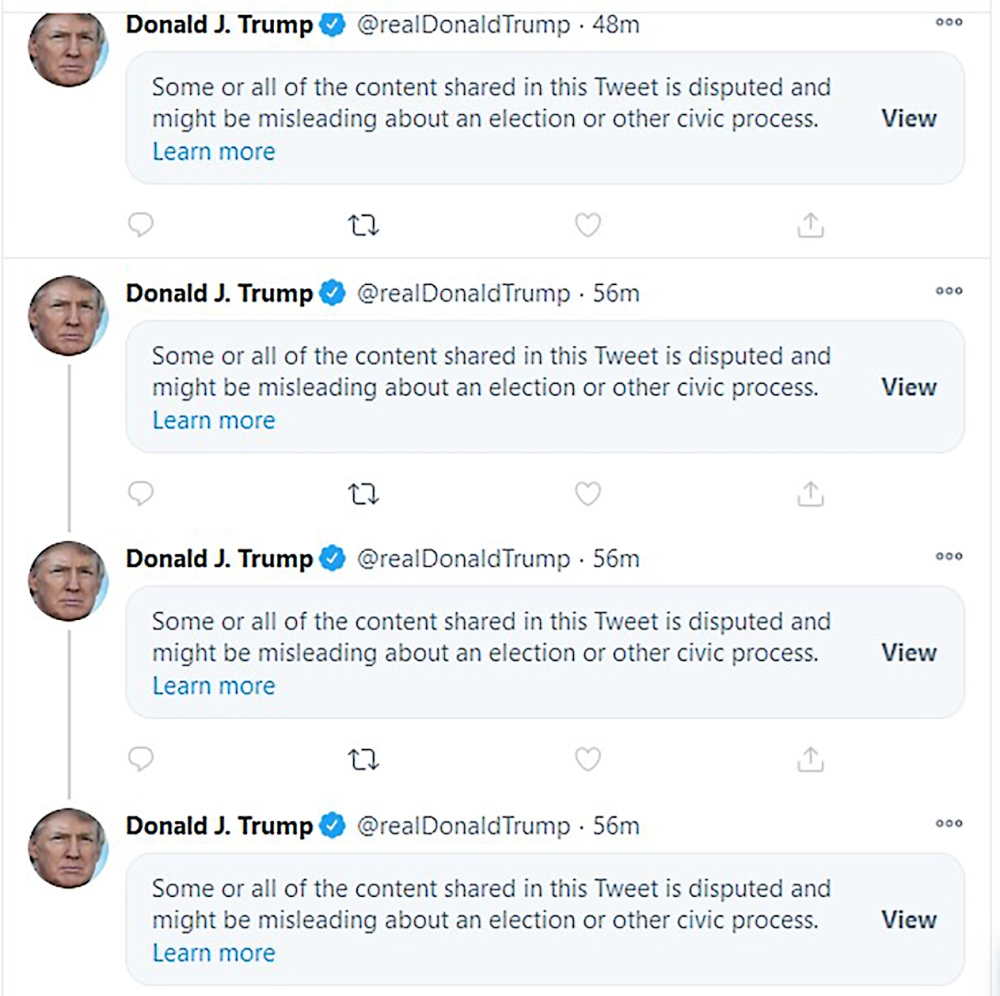Share the first tweet via upload icon
The height and width of the screenshot is (996, 1000).
(810, 225)
